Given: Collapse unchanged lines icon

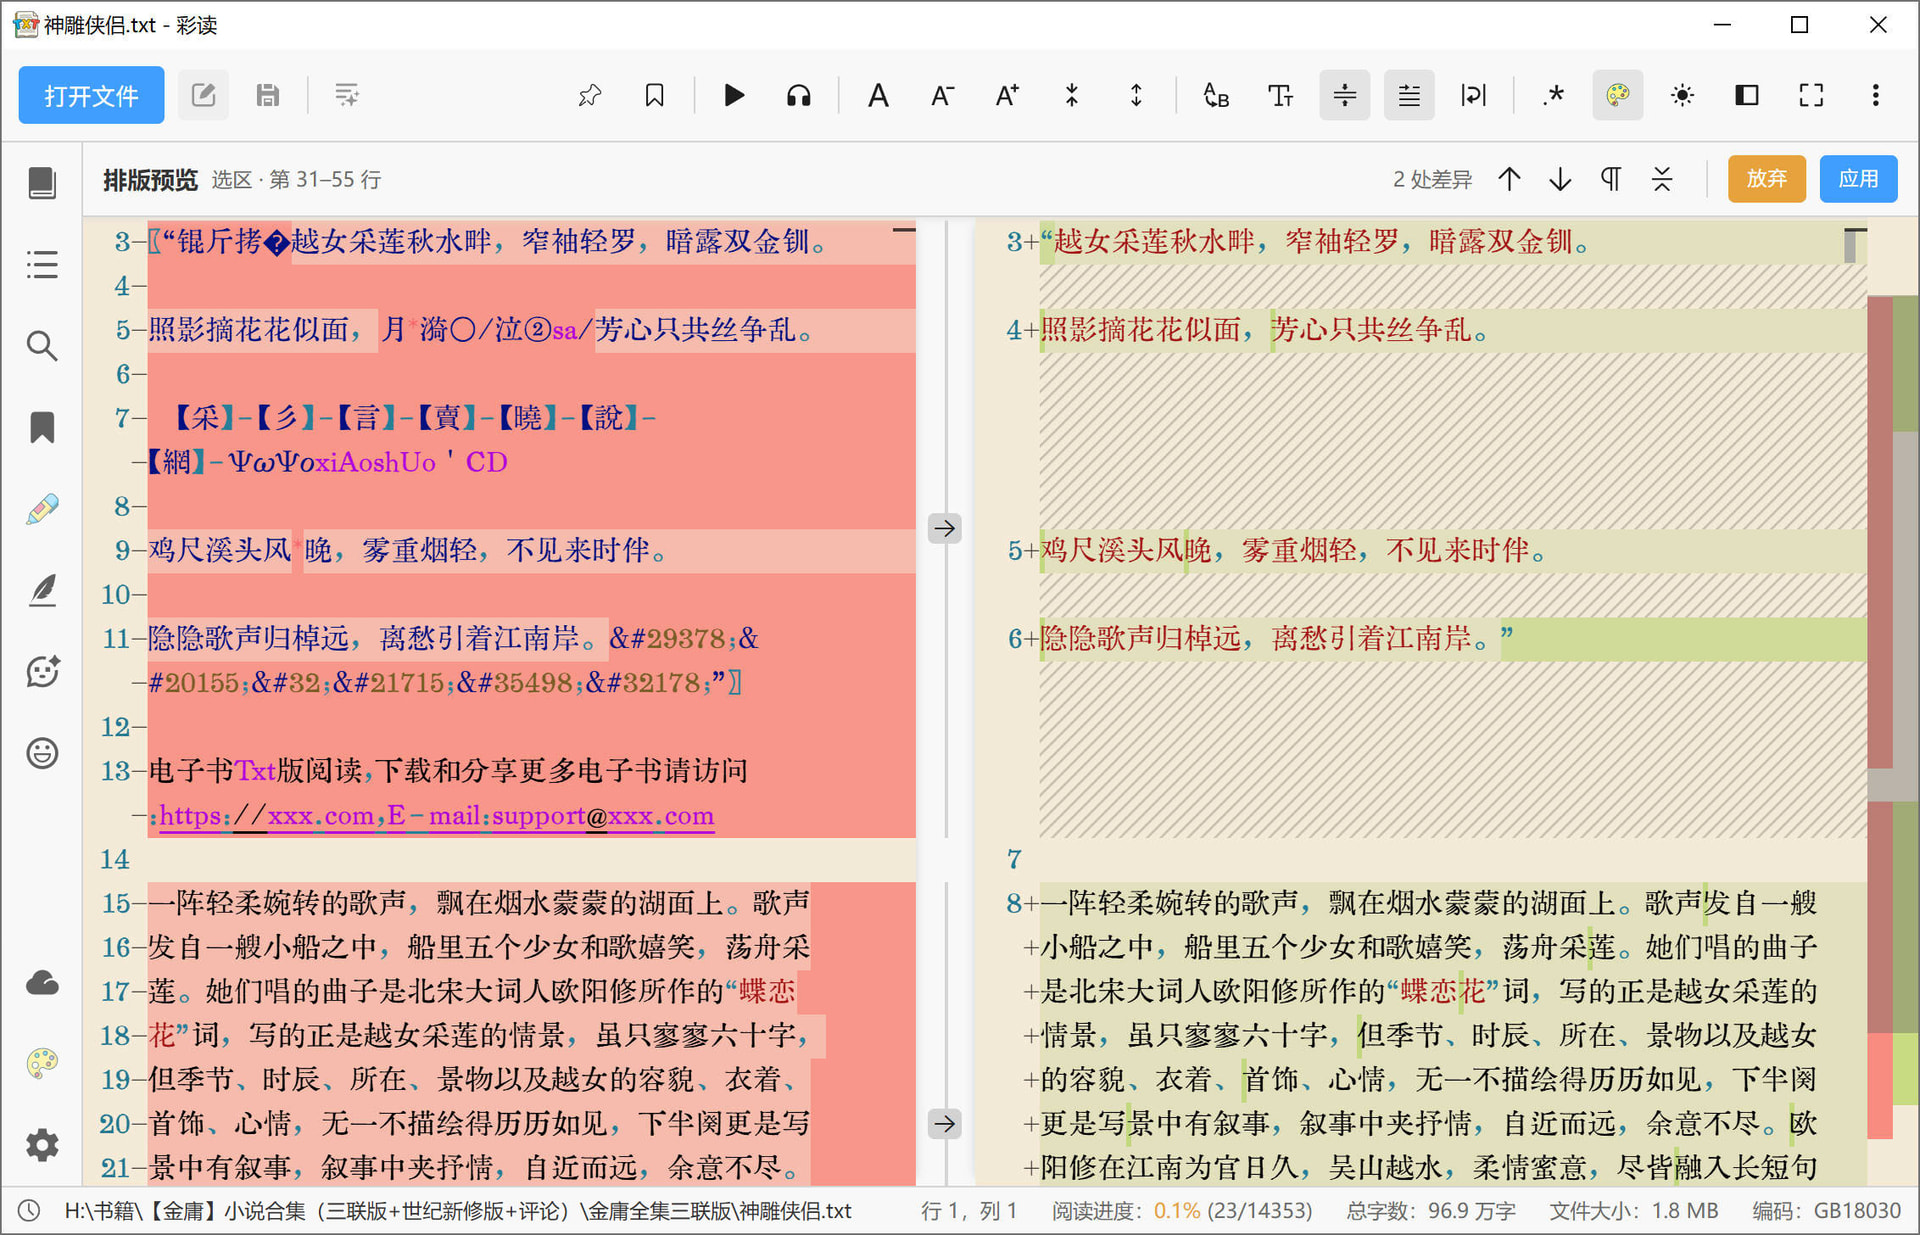Looking at the screenshot, I should (x=1662, y=179).
